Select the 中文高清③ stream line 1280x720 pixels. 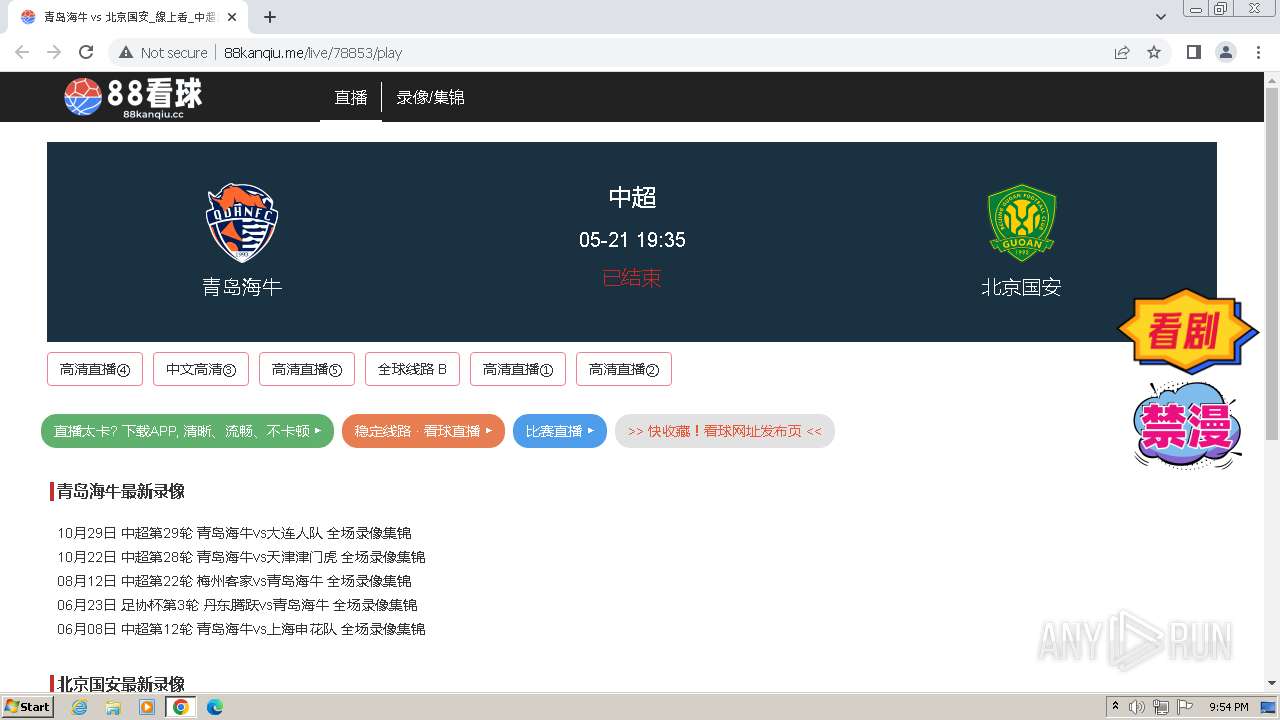tap(201, 369)
